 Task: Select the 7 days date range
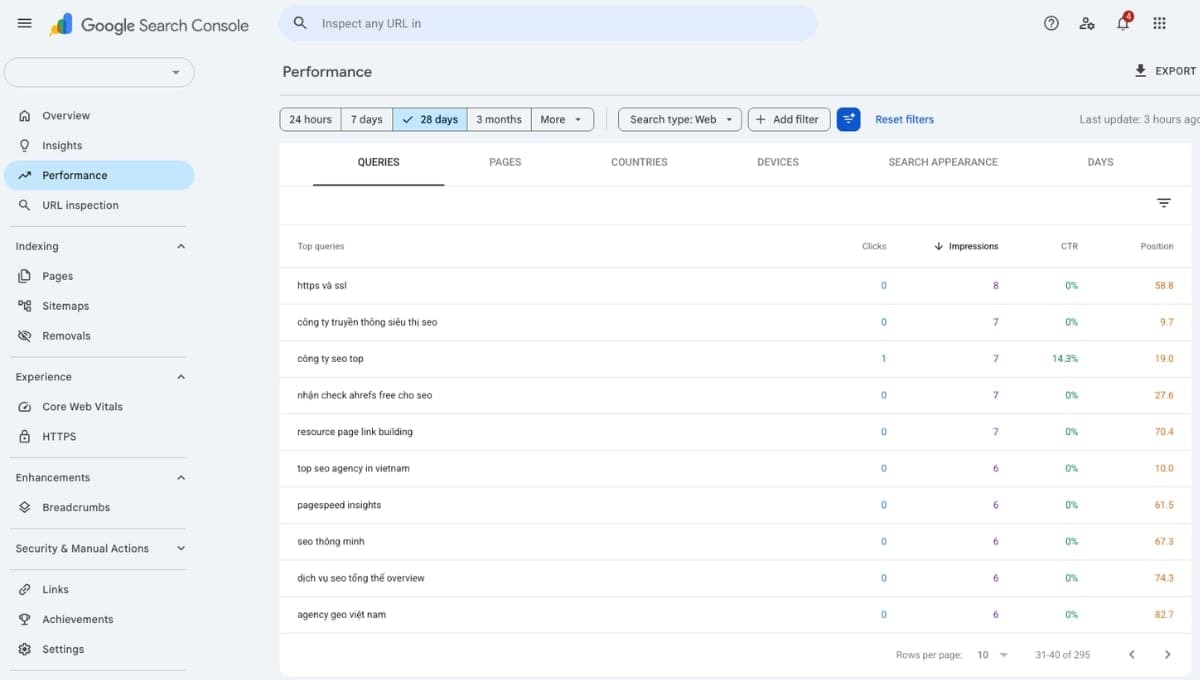367,119
